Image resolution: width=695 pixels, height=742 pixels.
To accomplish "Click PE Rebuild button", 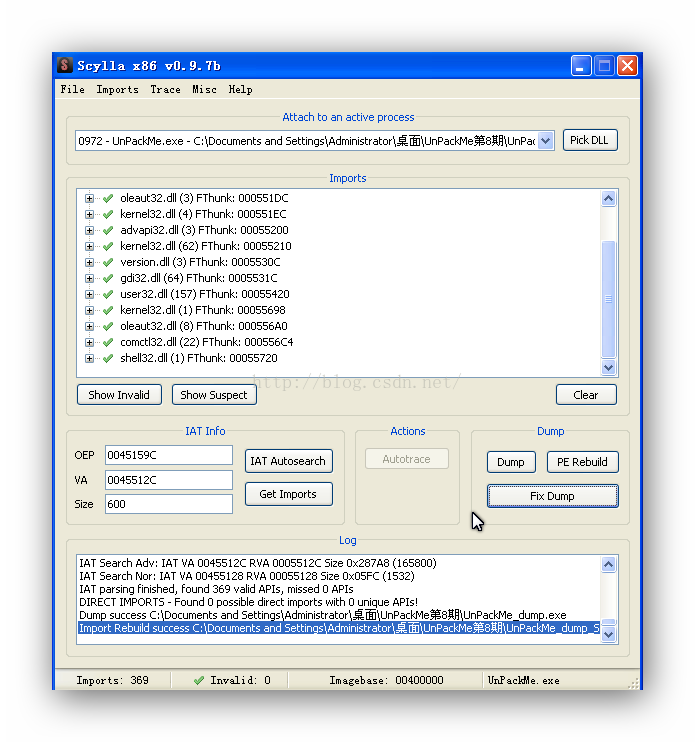I will [582, 462].
